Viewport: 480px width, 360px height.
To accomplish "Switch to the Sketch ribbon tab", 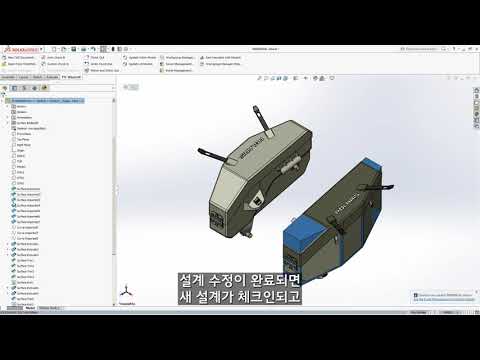I will [37, 77].
